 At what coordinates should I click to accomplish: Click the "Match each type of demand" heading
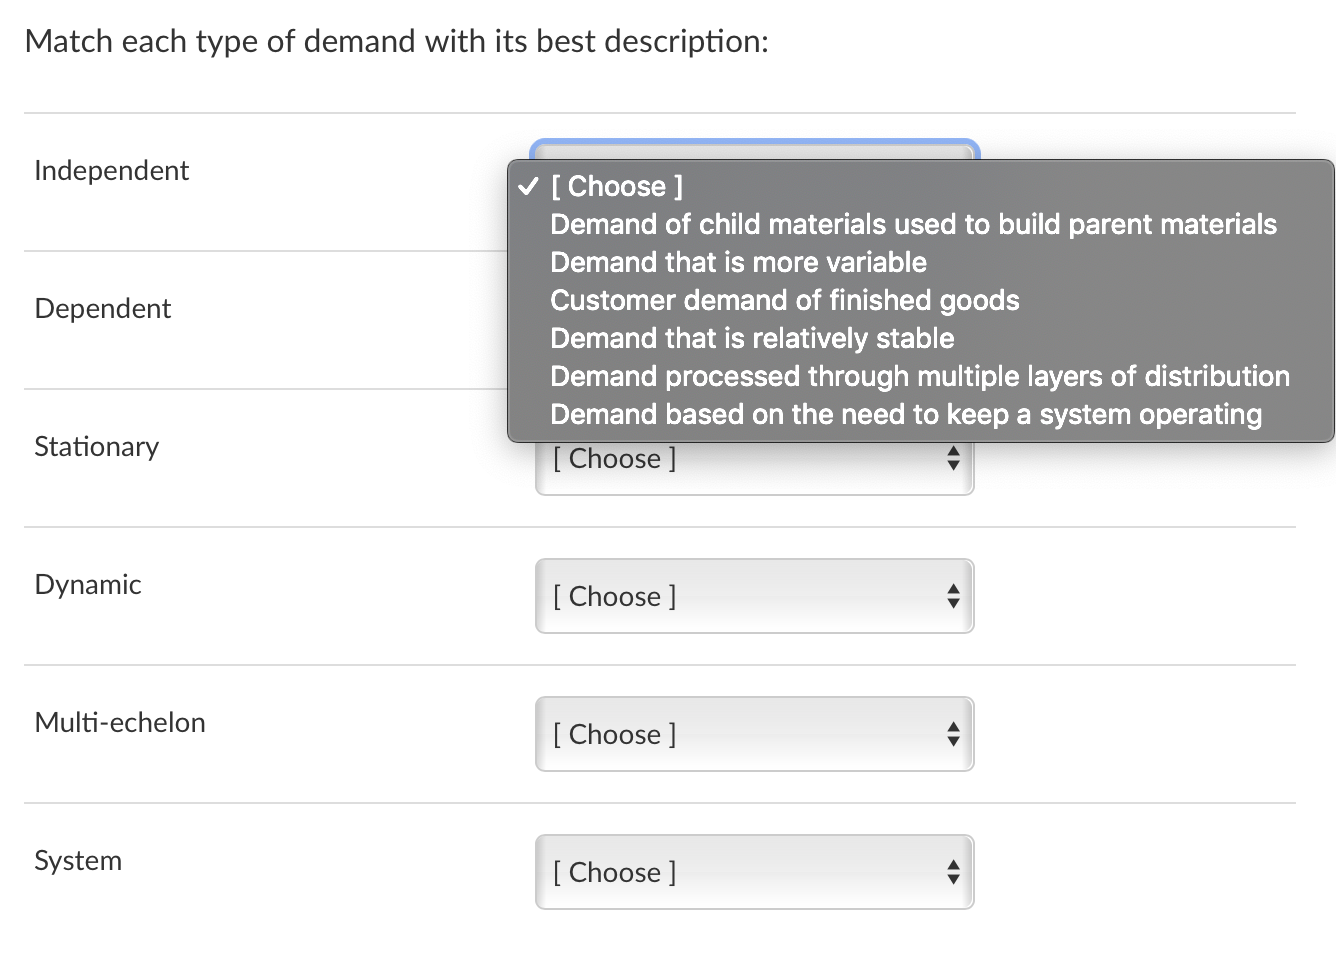[x=396, y=42]
